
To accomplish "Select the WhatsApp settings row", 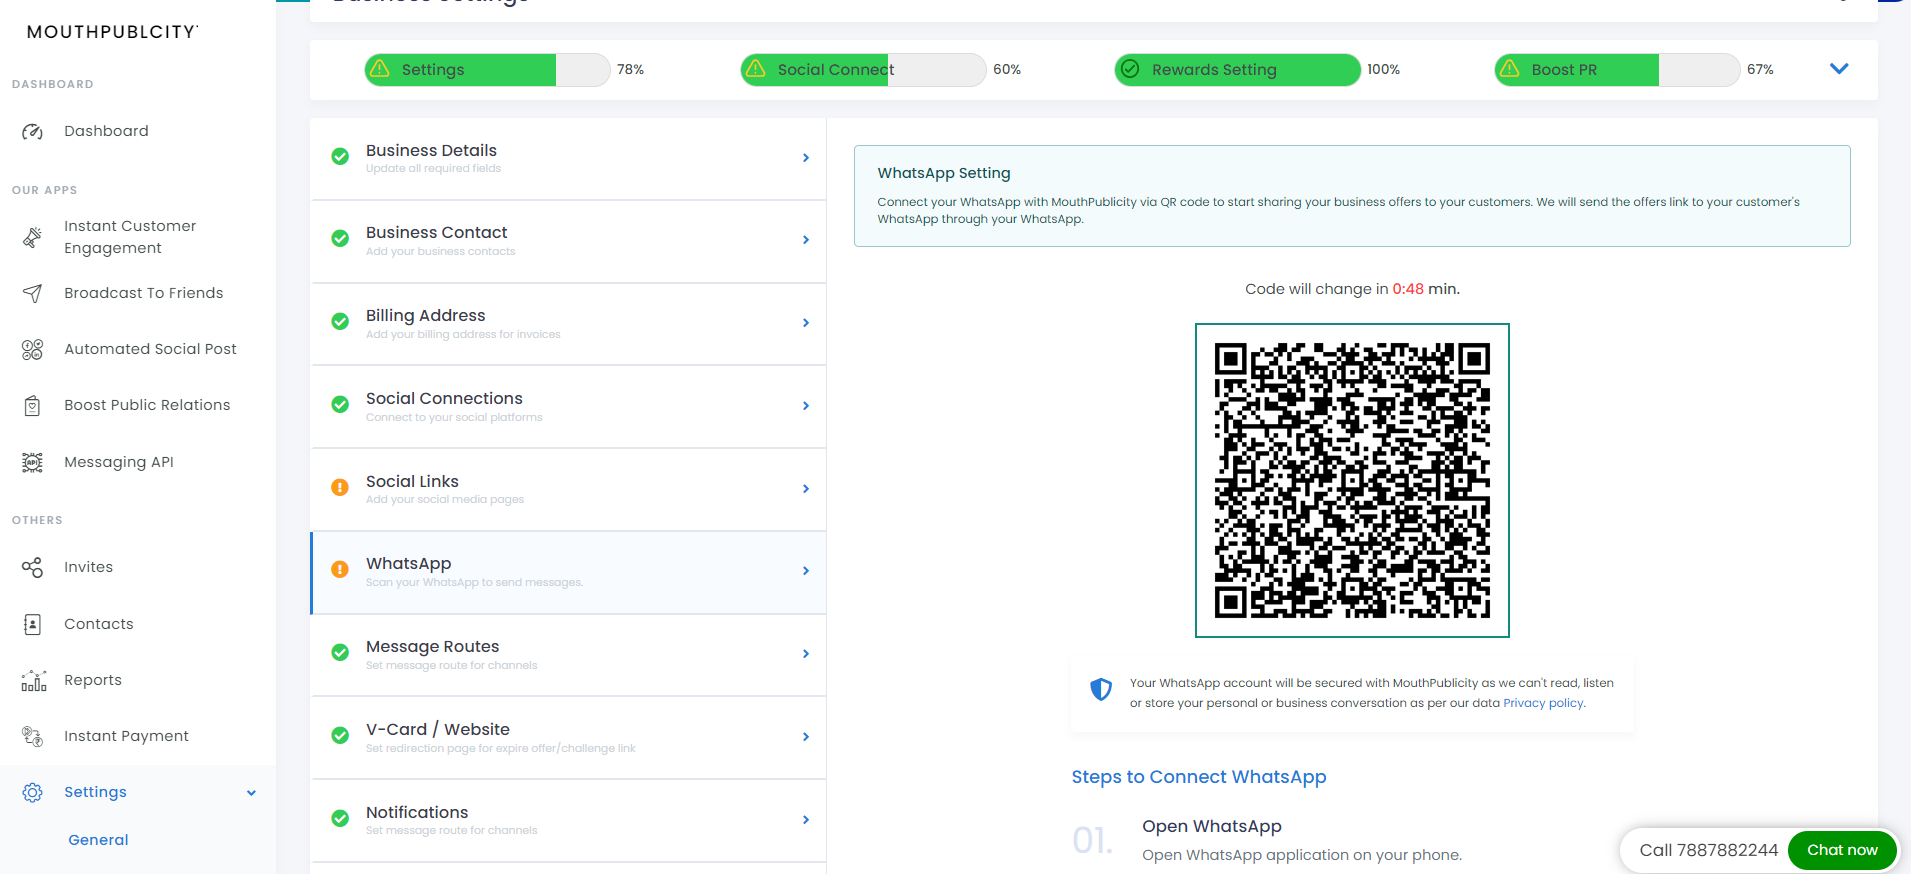I will pos(568,572).
